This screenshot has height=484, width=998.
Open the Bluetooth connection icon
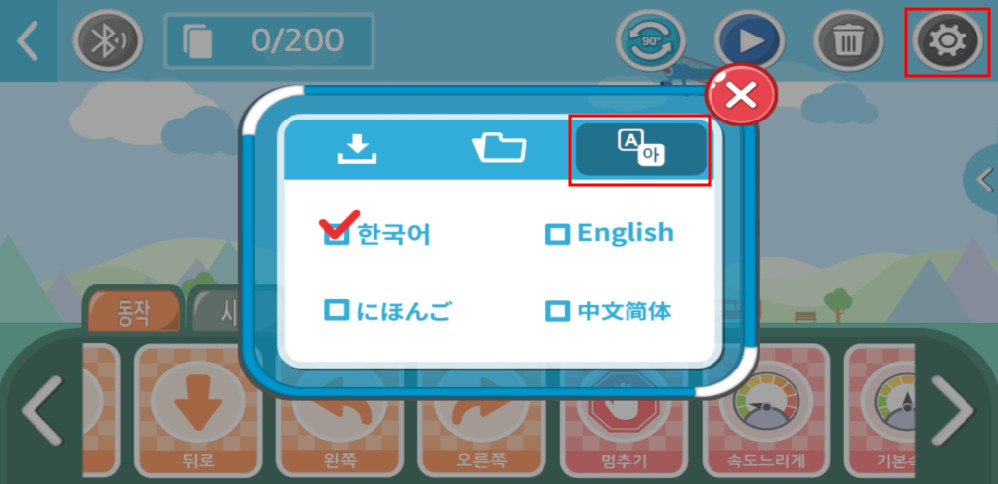point(108,41)
